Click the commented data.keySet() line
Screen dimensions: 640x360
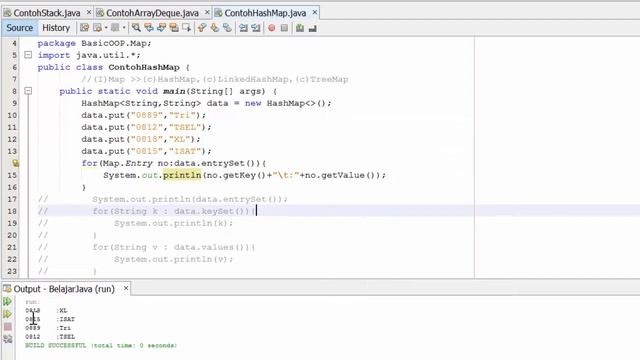(174, 211)
